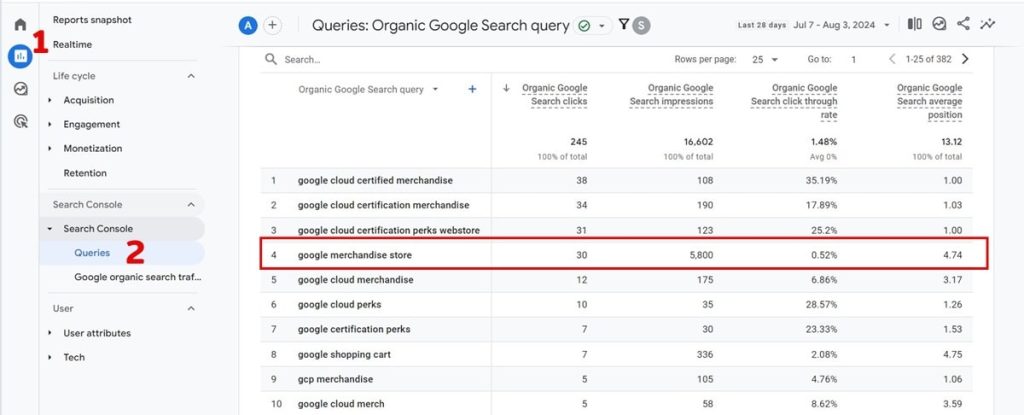Expand the Acquisition topic
This screenshot has height=415, width=1024.
click(51, 100)
